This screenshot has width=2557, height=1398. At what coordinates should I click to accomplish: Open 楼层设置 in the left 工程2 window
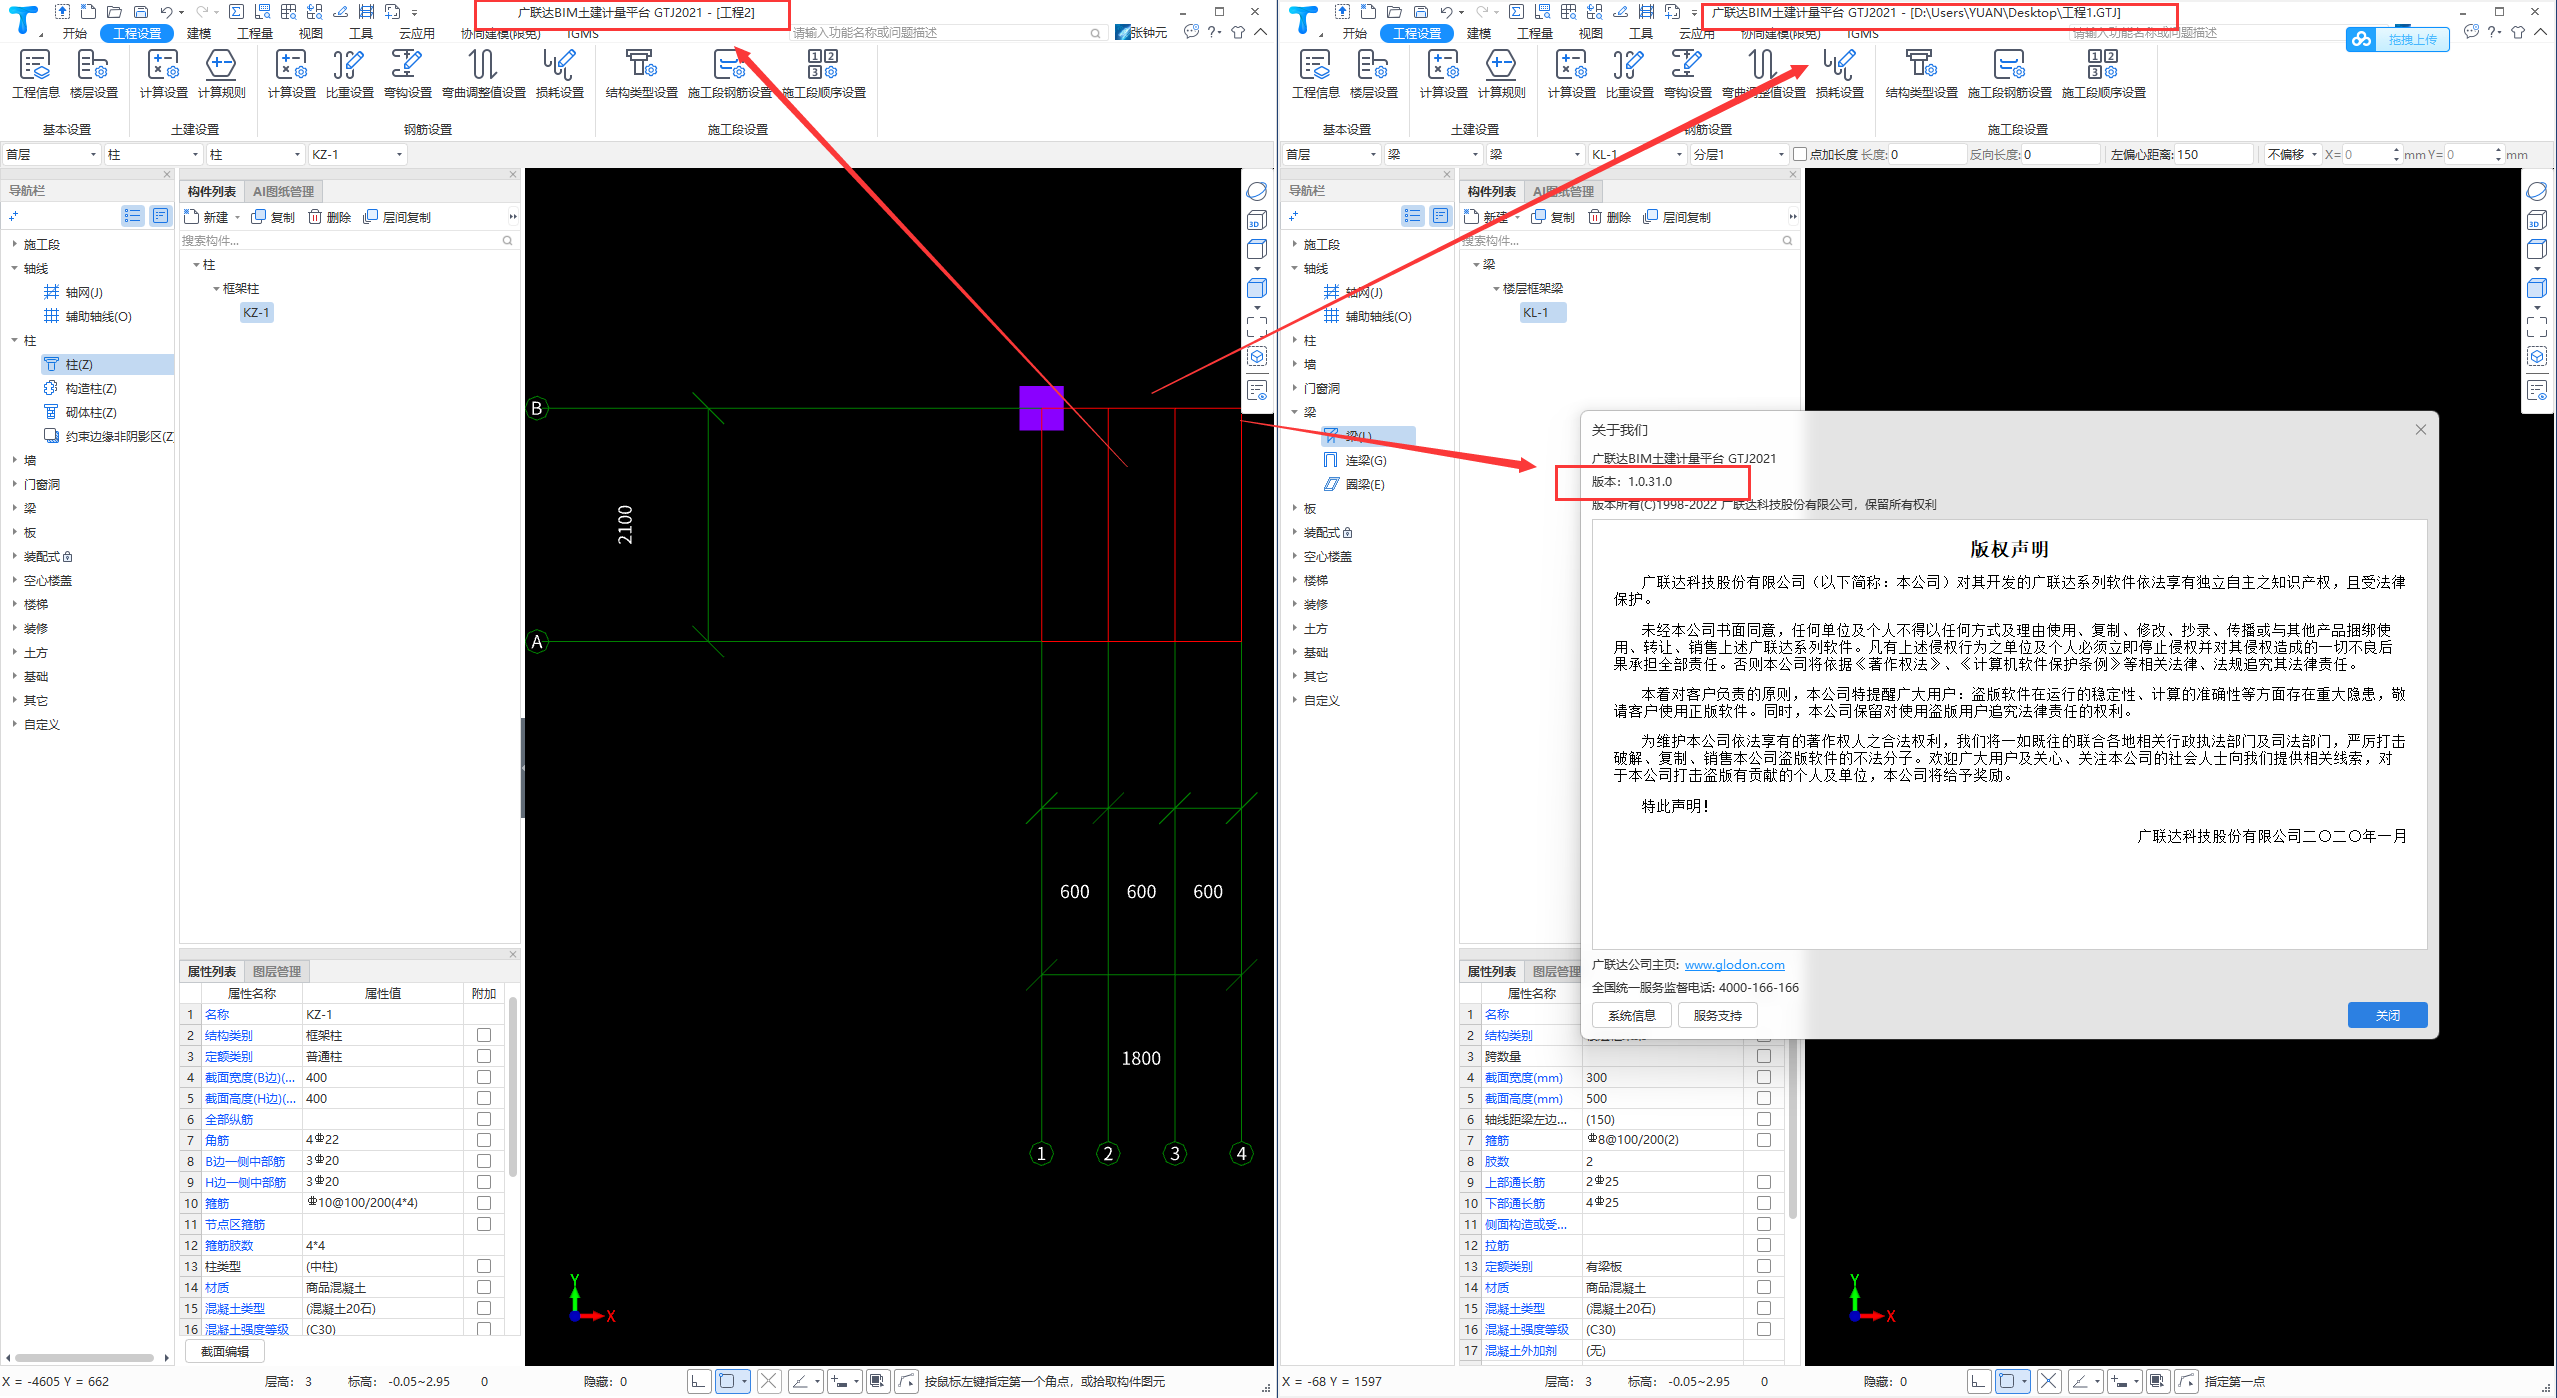[93, 74]
